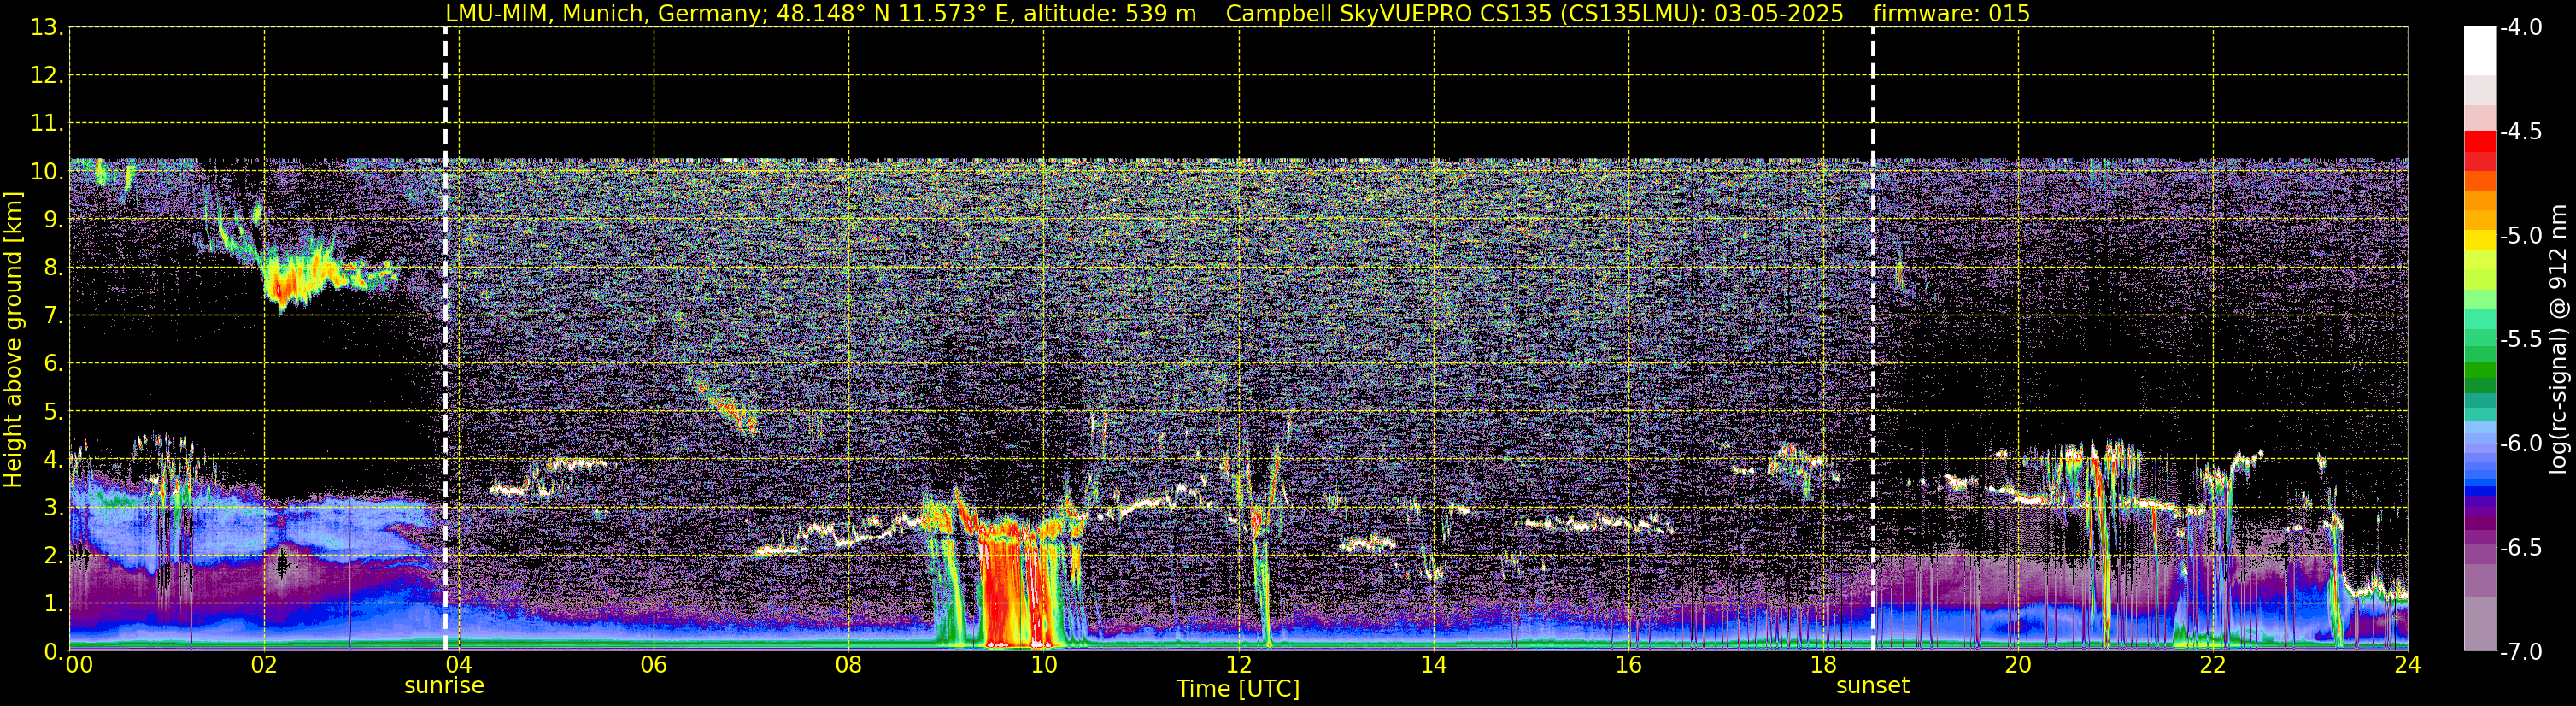2576x706 pixels.
Task: Click the "sunset" label below the axis
Action: coord(1873,686)
